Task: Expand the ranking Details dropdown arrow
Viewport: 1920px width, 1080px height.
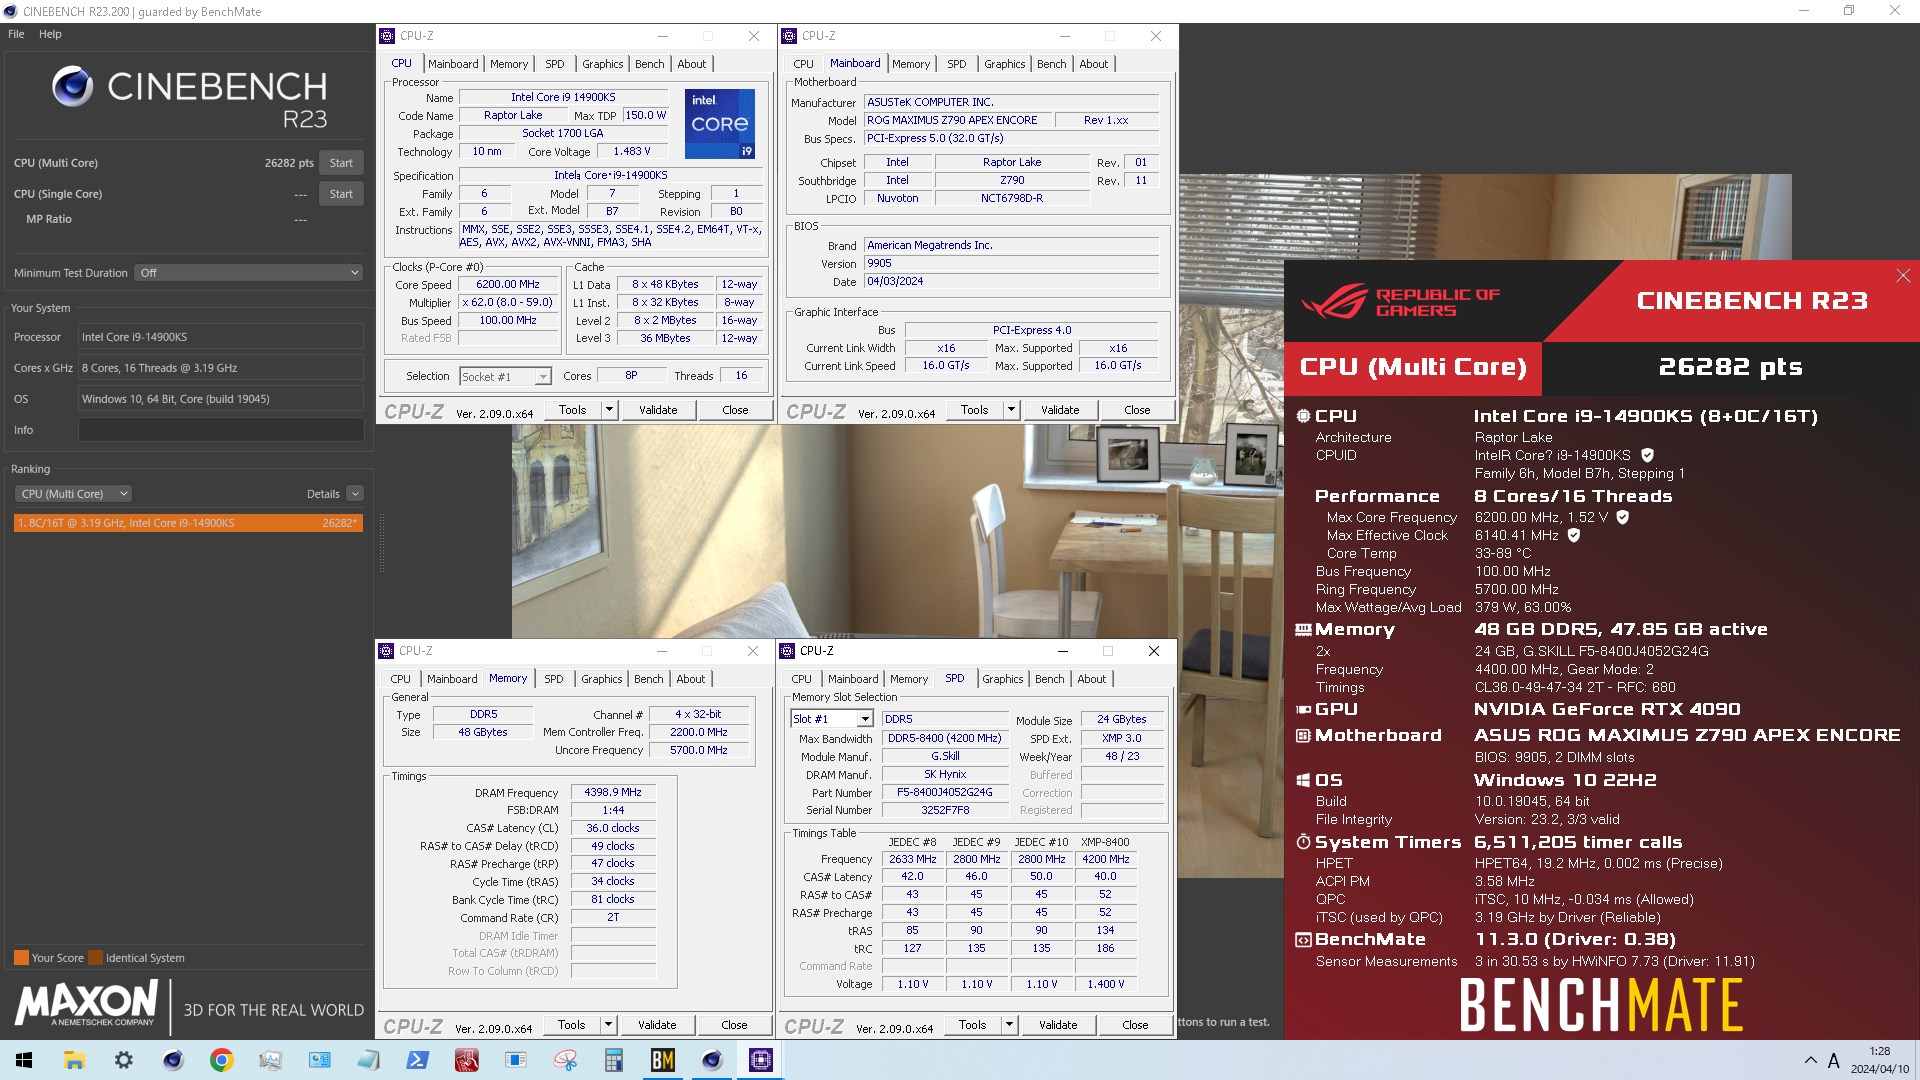Action: click(x=355, y=494)
